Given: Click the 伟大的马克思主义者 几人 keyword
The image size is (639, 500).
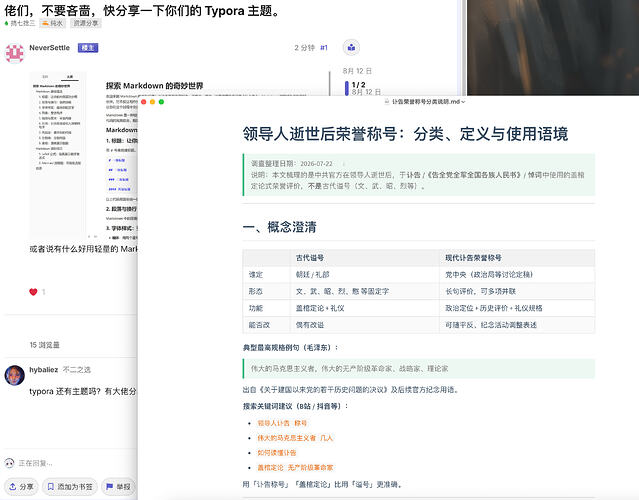Looking at the screenshot, I should (295, 438).
